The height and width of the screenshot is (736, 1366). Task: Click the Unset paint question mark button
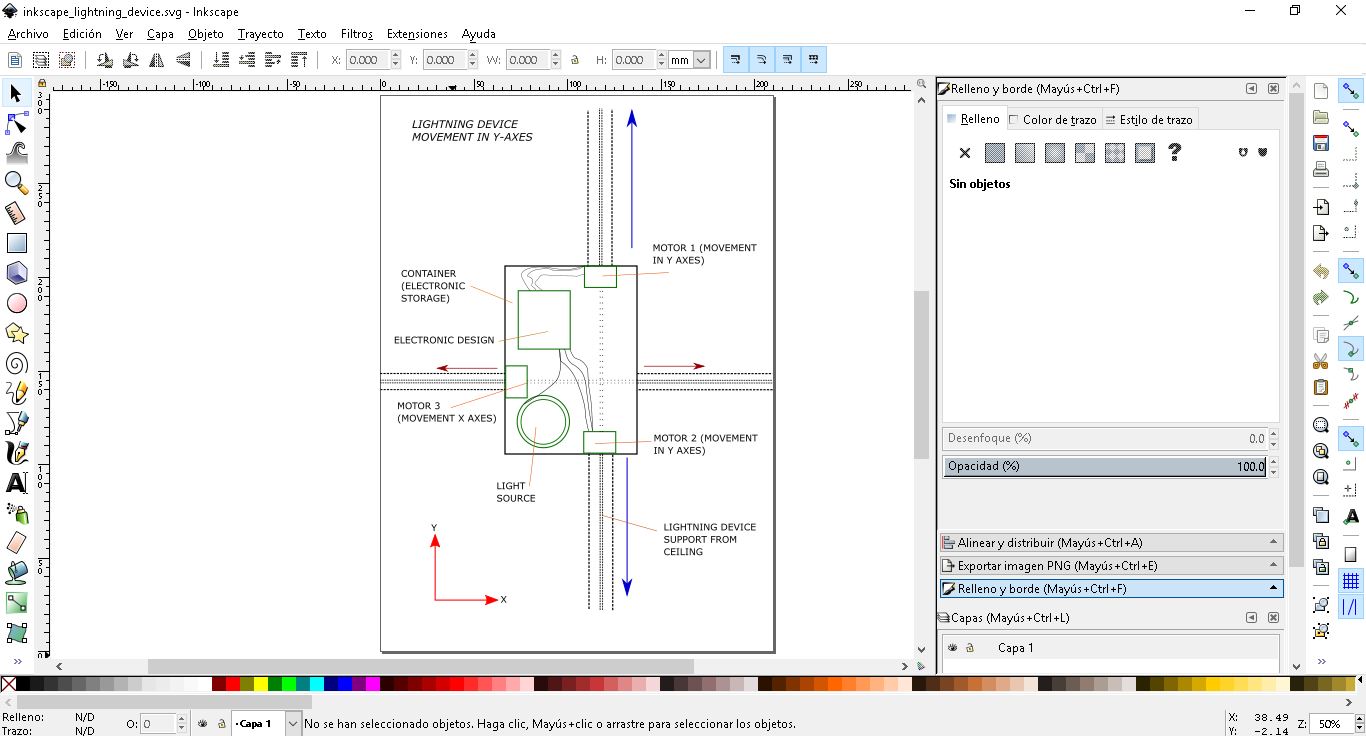[x=1175, y=153]
